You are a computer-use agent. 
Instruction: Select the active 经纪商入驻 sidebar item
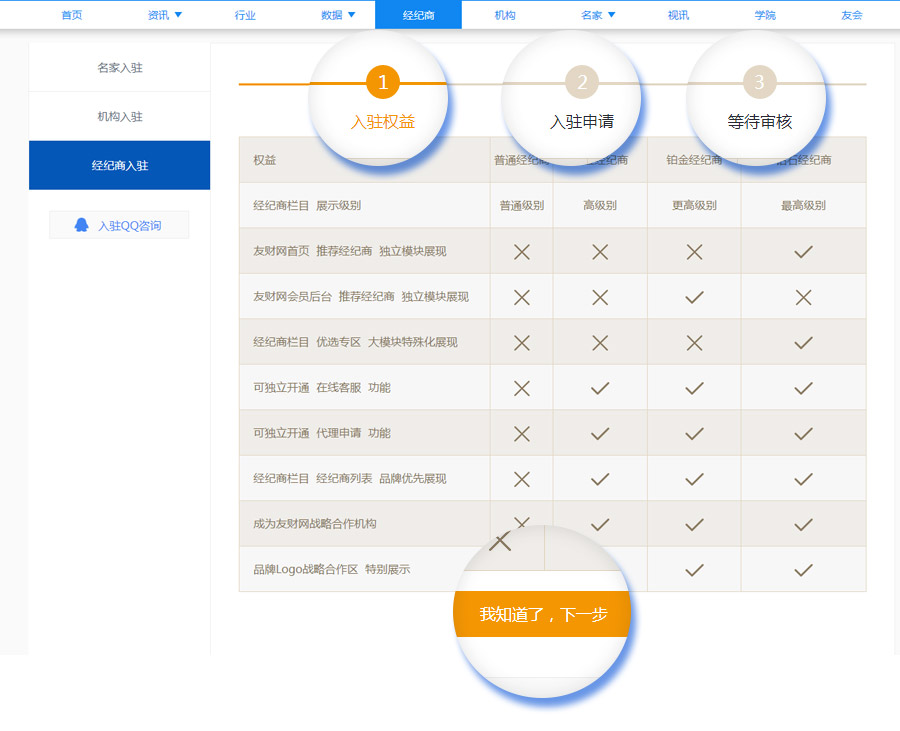[x=120, y=165]
